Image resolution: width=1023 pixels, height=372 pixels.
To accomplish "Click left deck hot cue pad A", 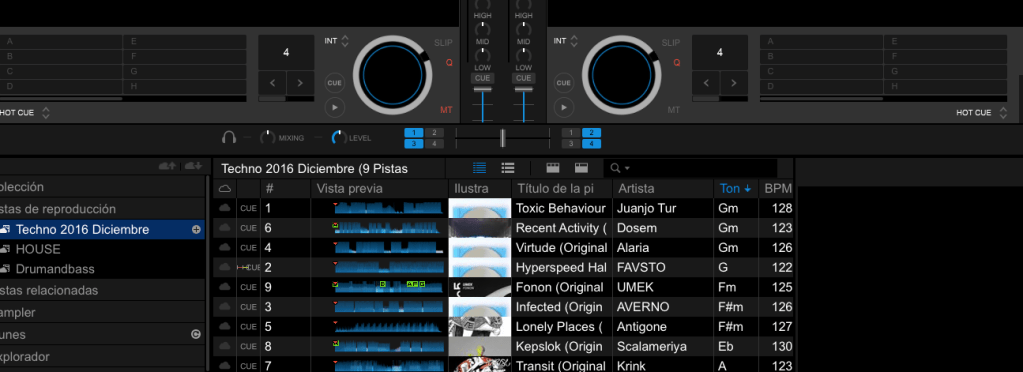I will (61, 42).
